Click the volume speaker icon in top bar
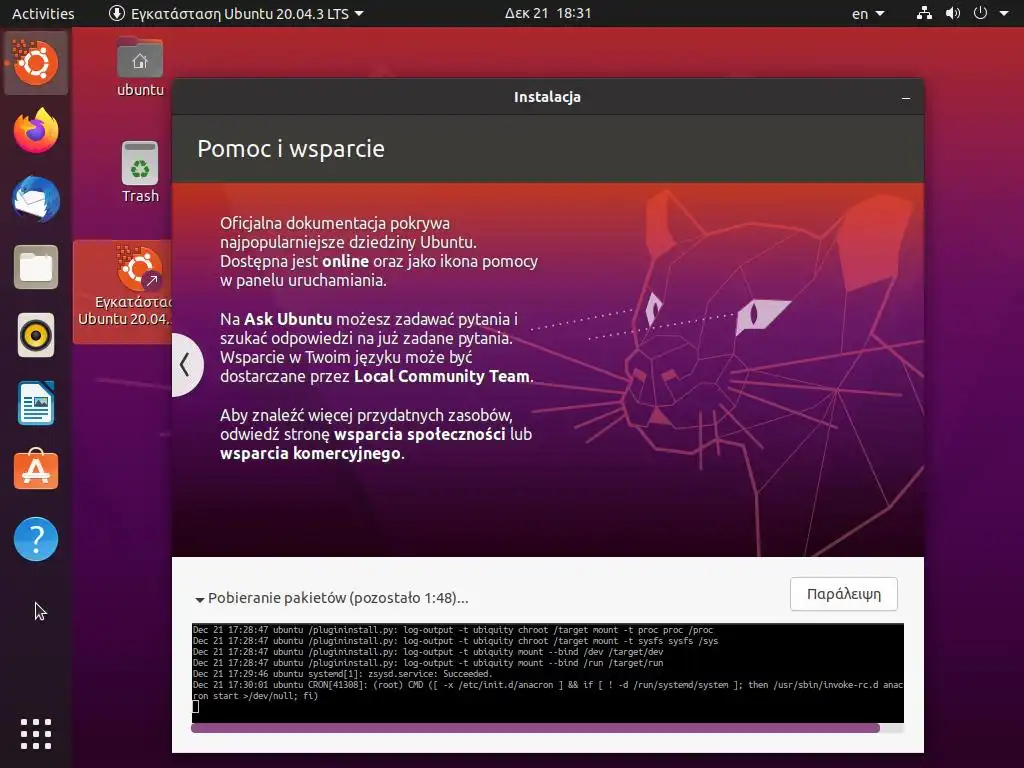The height and width of the screenshot is (768, 1024). point(953,13)
